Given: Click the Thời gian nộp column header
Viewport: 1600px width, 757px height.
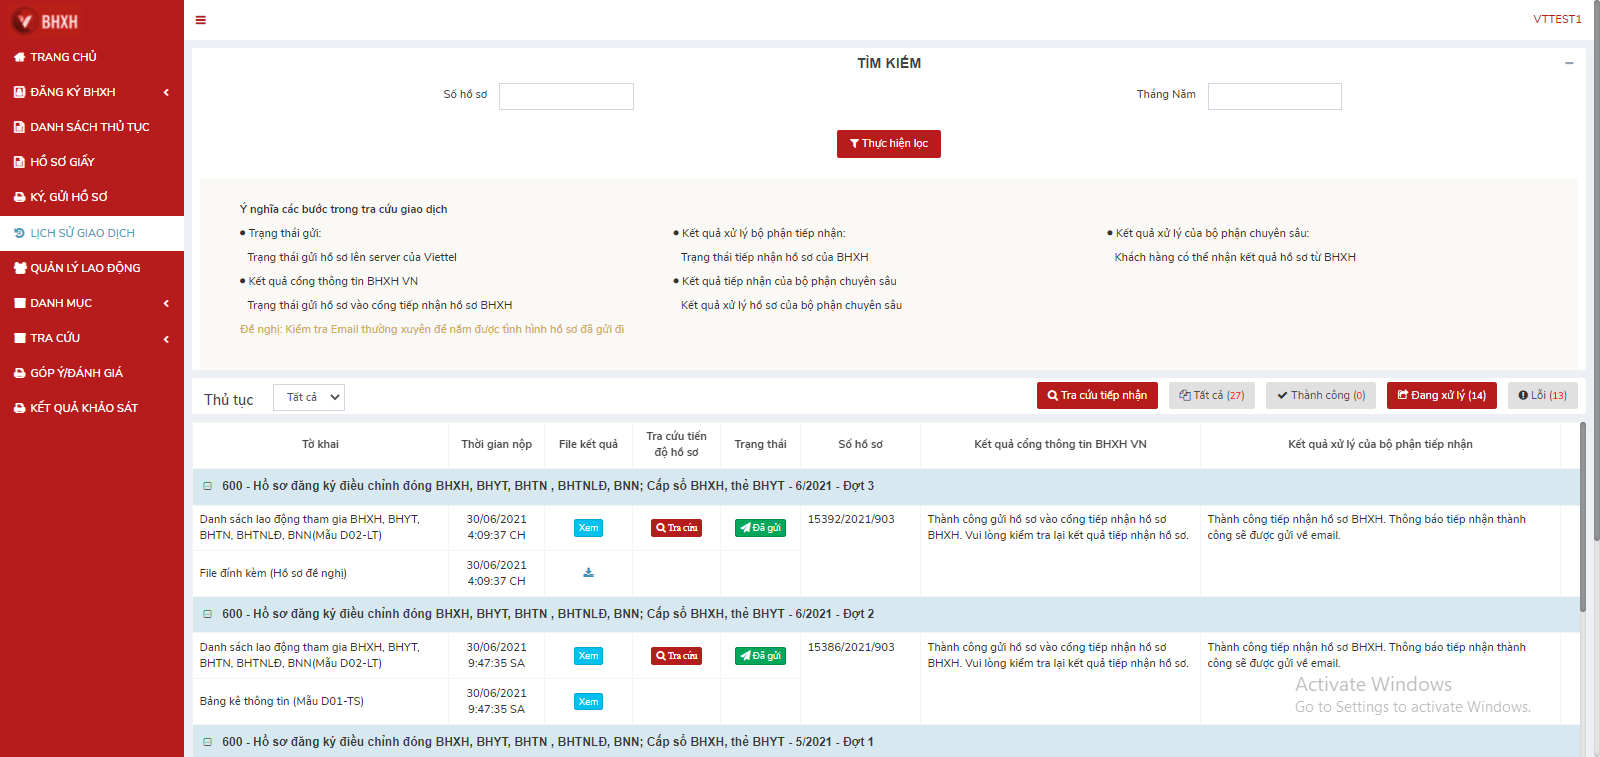Looking at the screenshot, I should (x=496, y=444).
